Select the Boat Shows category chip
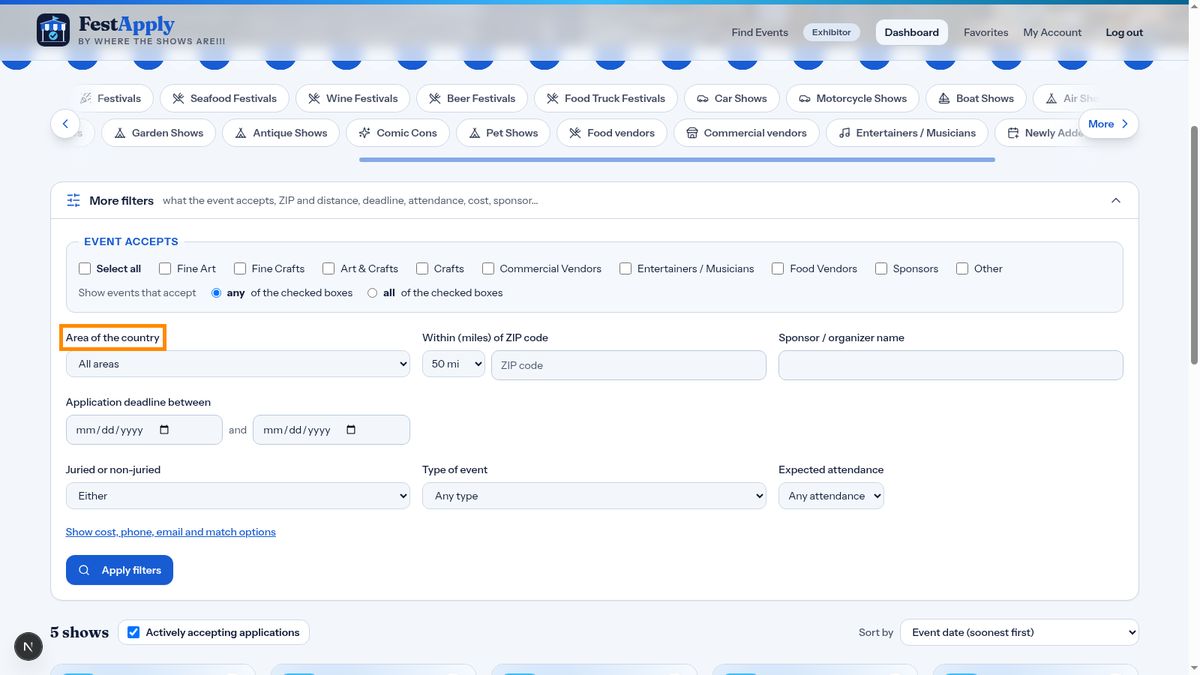1200x675 pixels. pos(976,98)
